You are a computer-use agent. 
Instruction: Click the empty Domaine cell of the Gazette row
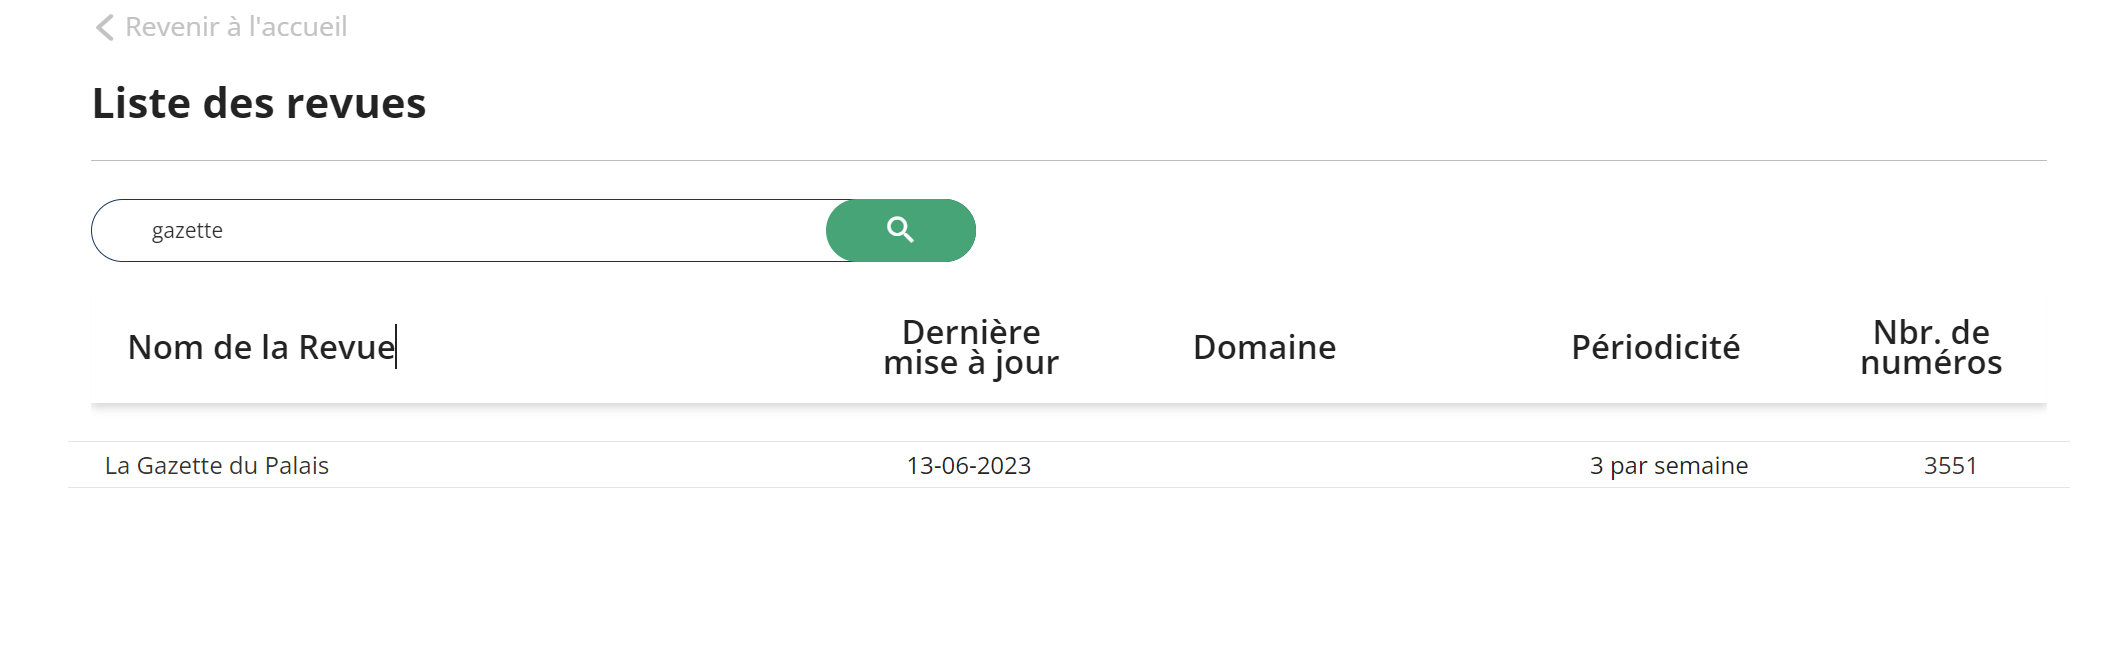pyautogui.click(x=1264, y=465)
